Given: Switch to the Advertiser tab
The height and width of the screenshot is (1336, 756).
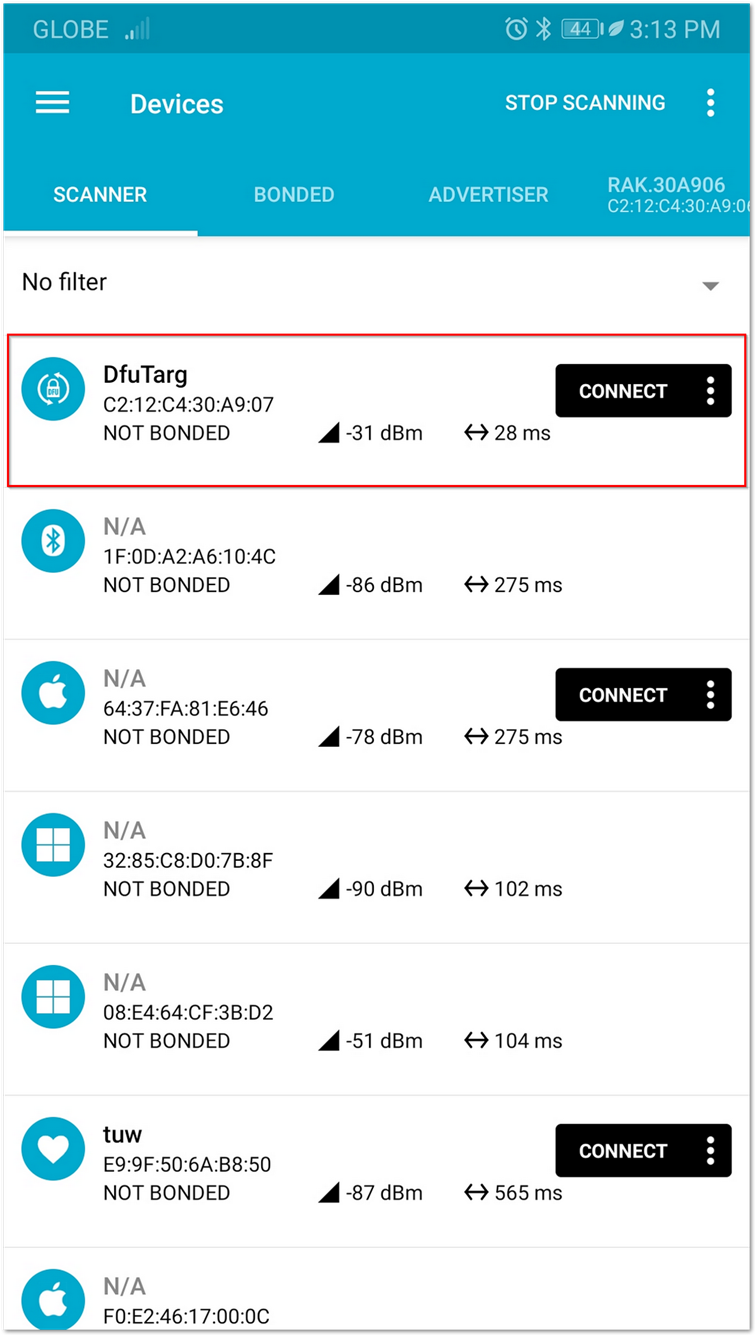Looking at the screenshot, I should tap(488, 195).
